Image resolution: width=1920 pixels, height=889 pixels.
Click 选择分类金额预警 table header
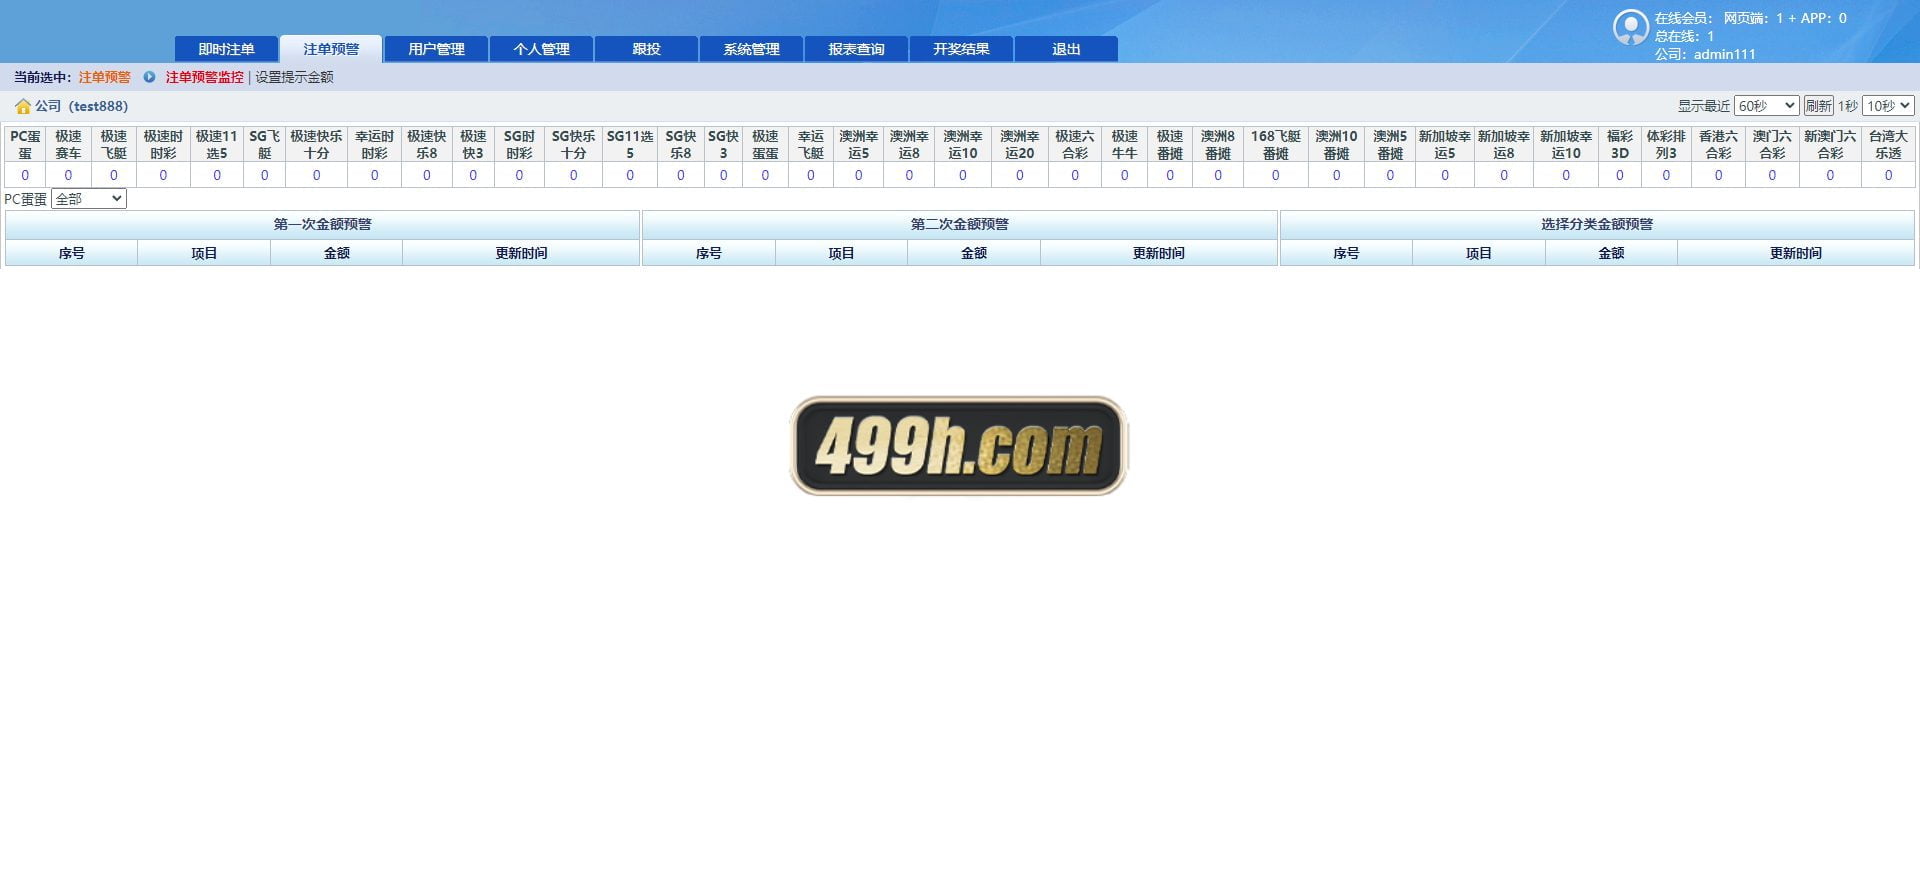(1597, 224)
